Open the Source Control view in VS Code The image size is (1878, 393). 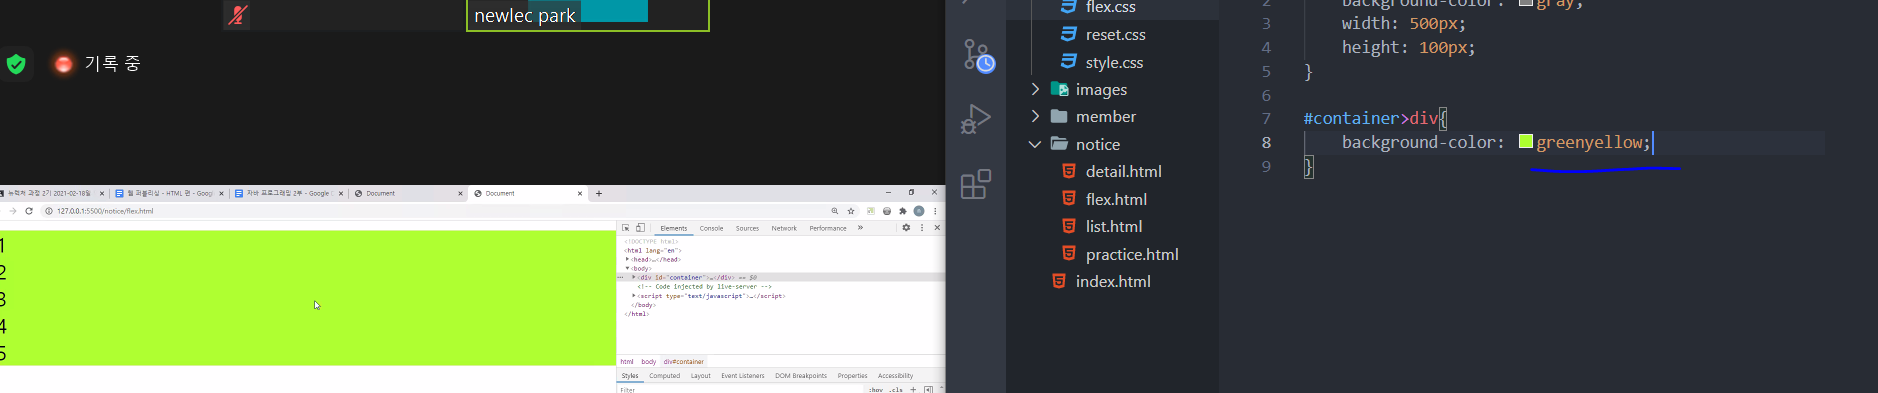[978, 56]
